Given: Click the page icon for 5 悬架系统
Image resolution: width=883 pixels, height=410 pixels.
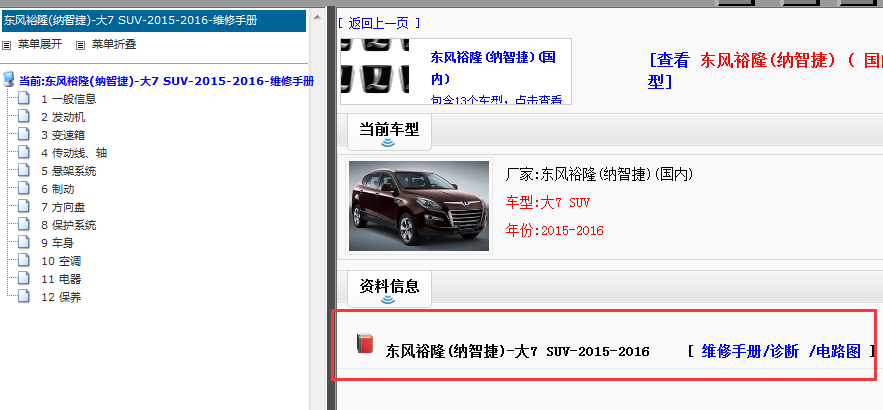Looking at the screenshot, I should [23, 171].
